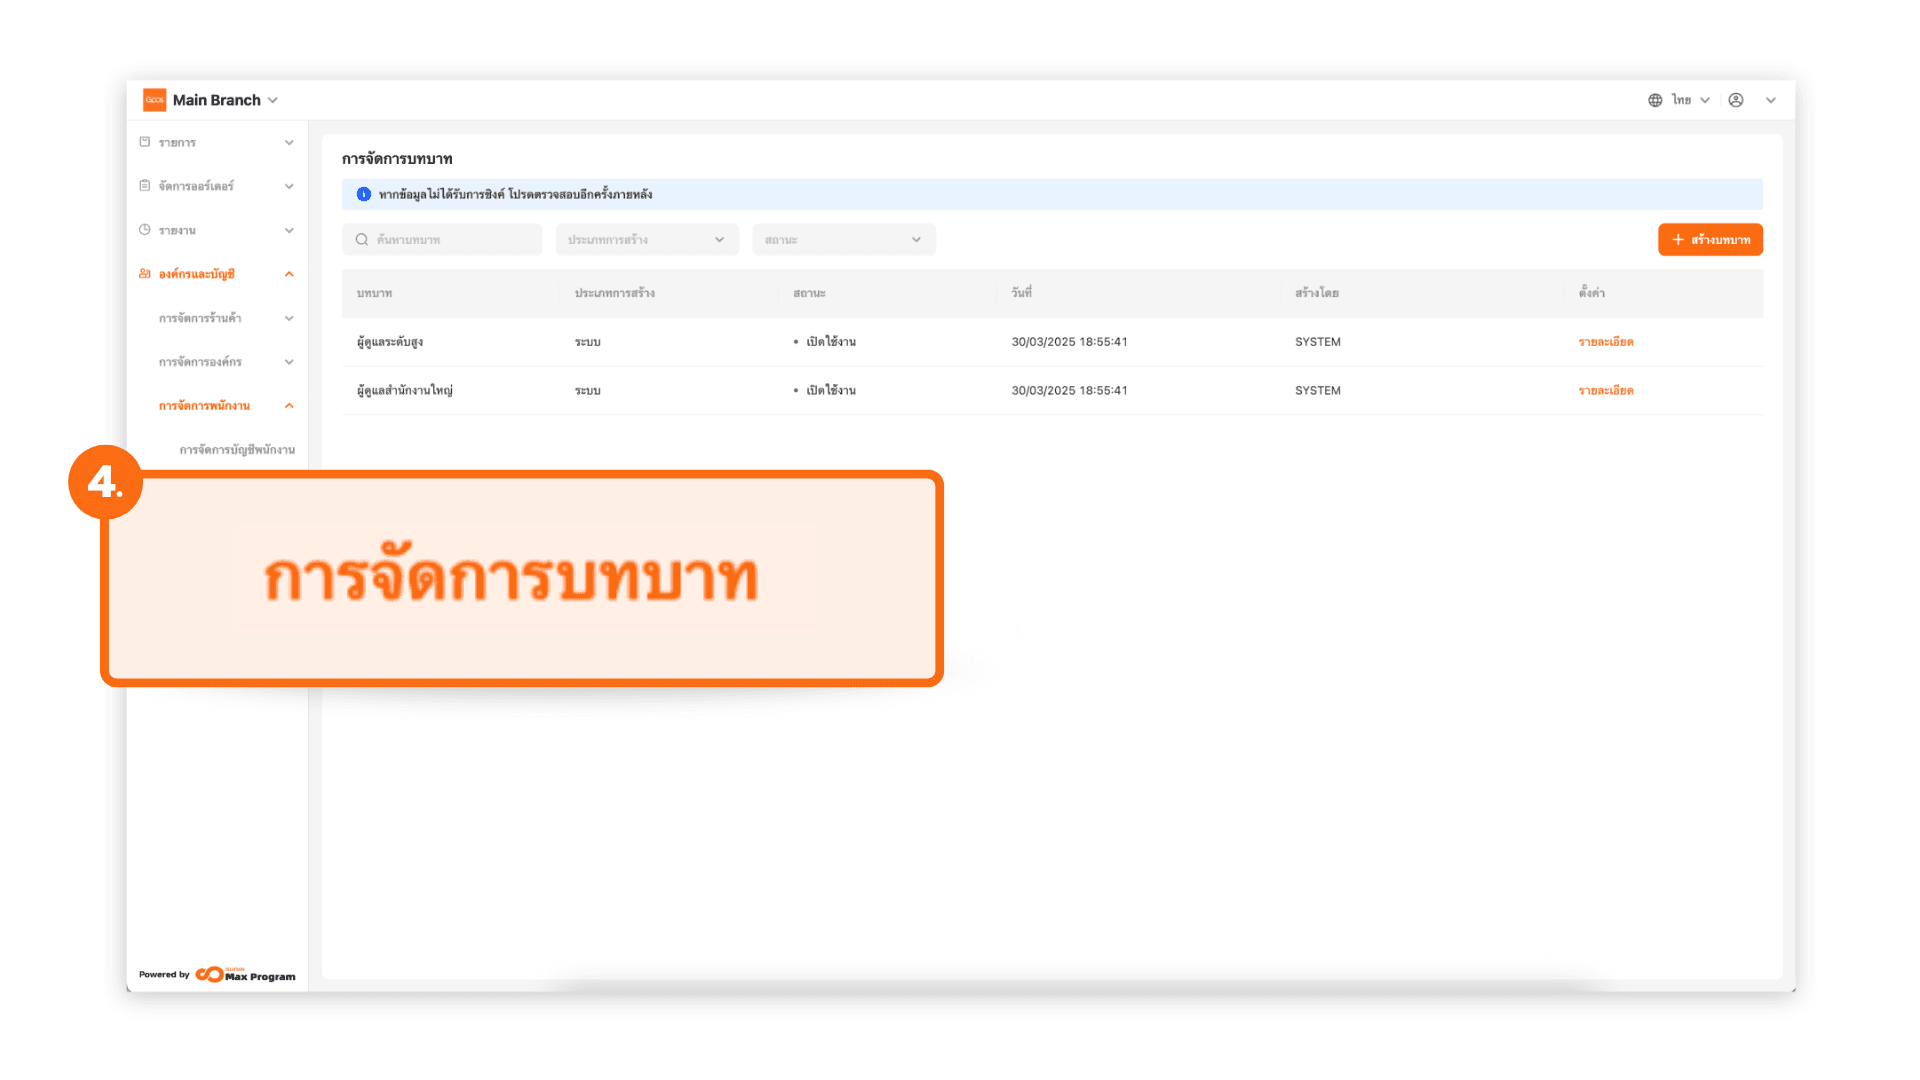This screenshot has height=1080, width=1920.
Task: Click the รายการ sidebar icon
Action: pyautogui.click(x=145, y=142)
